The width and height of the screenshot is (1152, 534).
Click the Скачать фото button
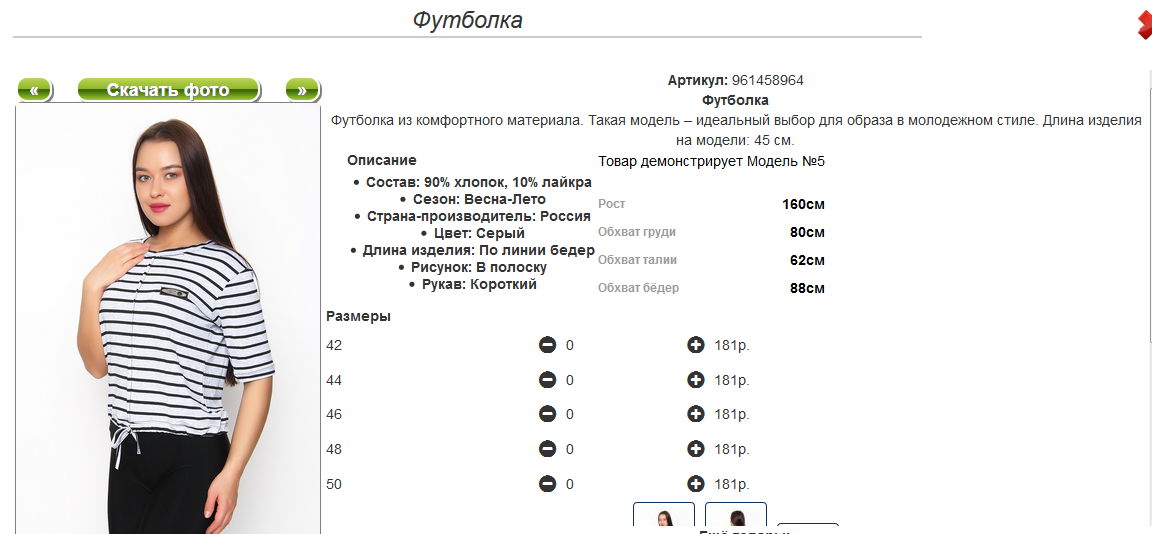pyautogui.click(x=168, y=90)
